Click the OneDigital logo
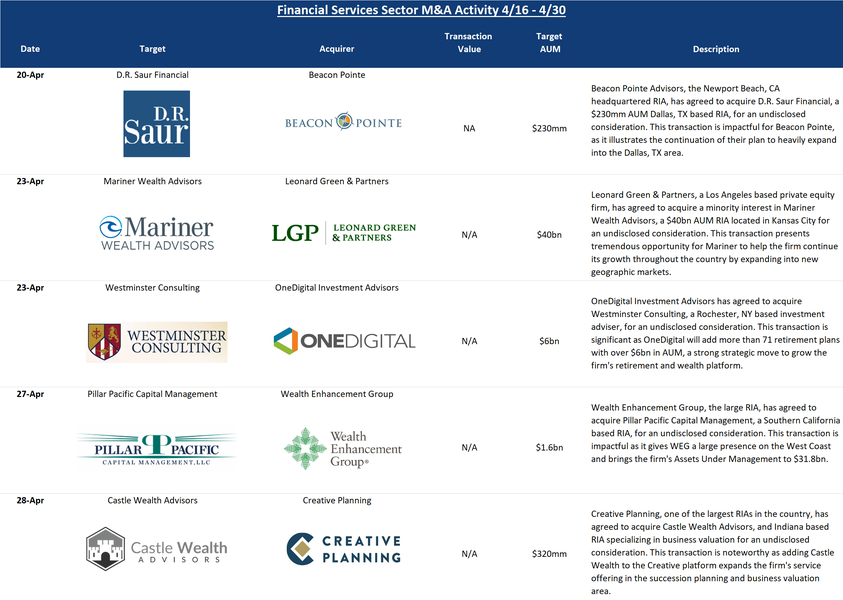This screenshot has width=843, height=600. pyautogui.click(x=345, y=341)
